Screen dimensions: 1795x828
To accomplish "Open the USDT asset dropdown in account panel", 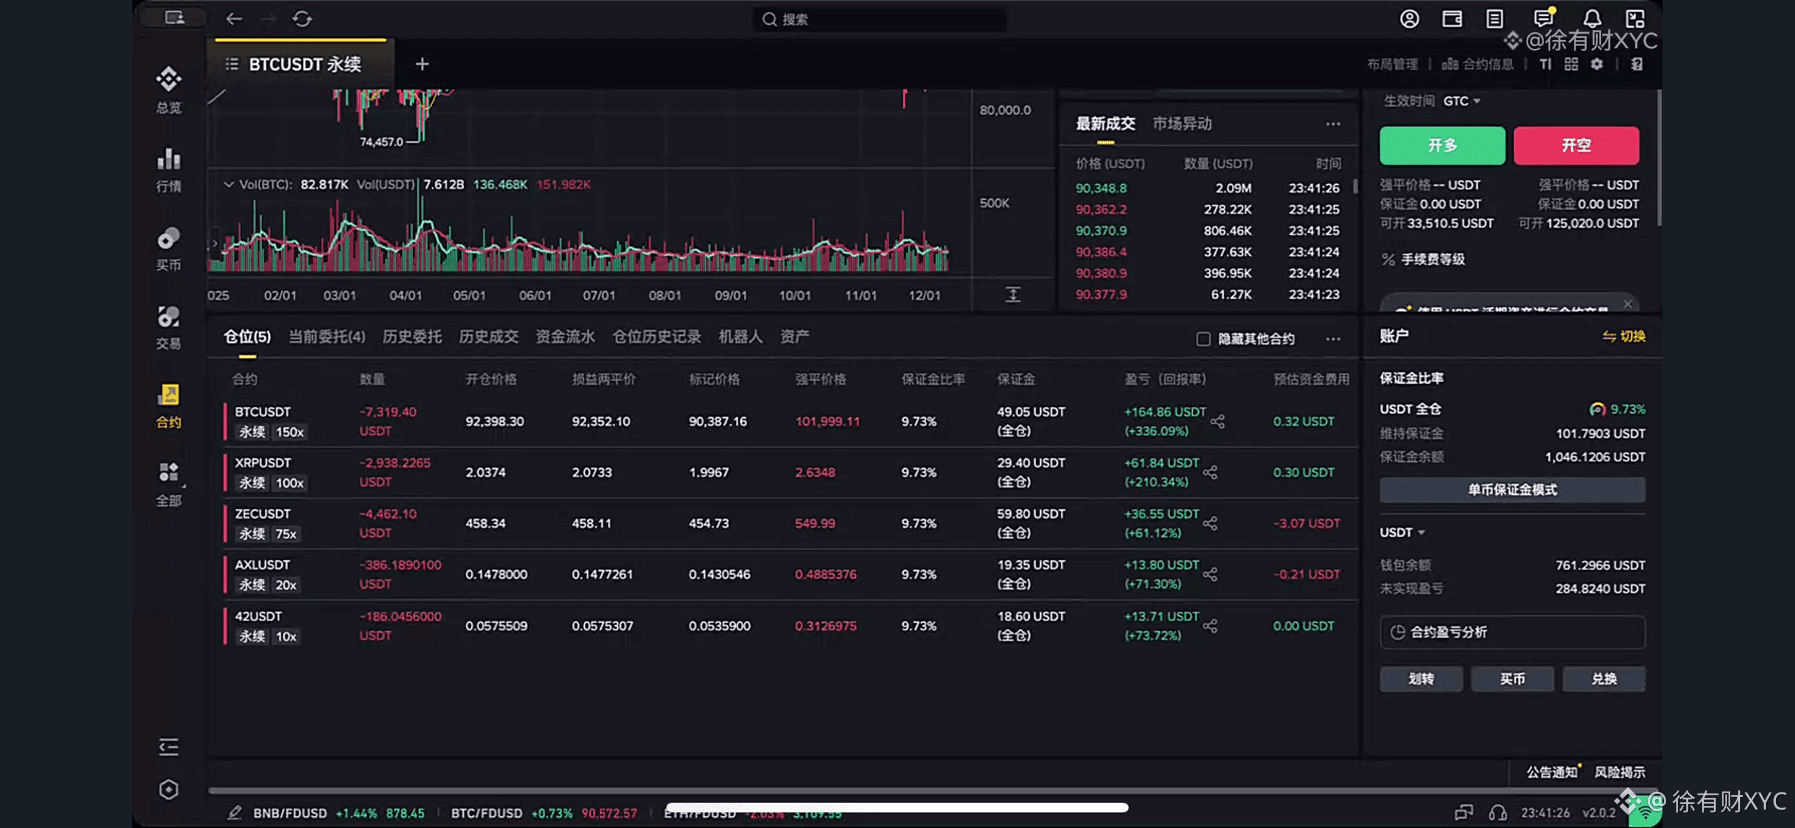I will click(x=1402, y=532).
